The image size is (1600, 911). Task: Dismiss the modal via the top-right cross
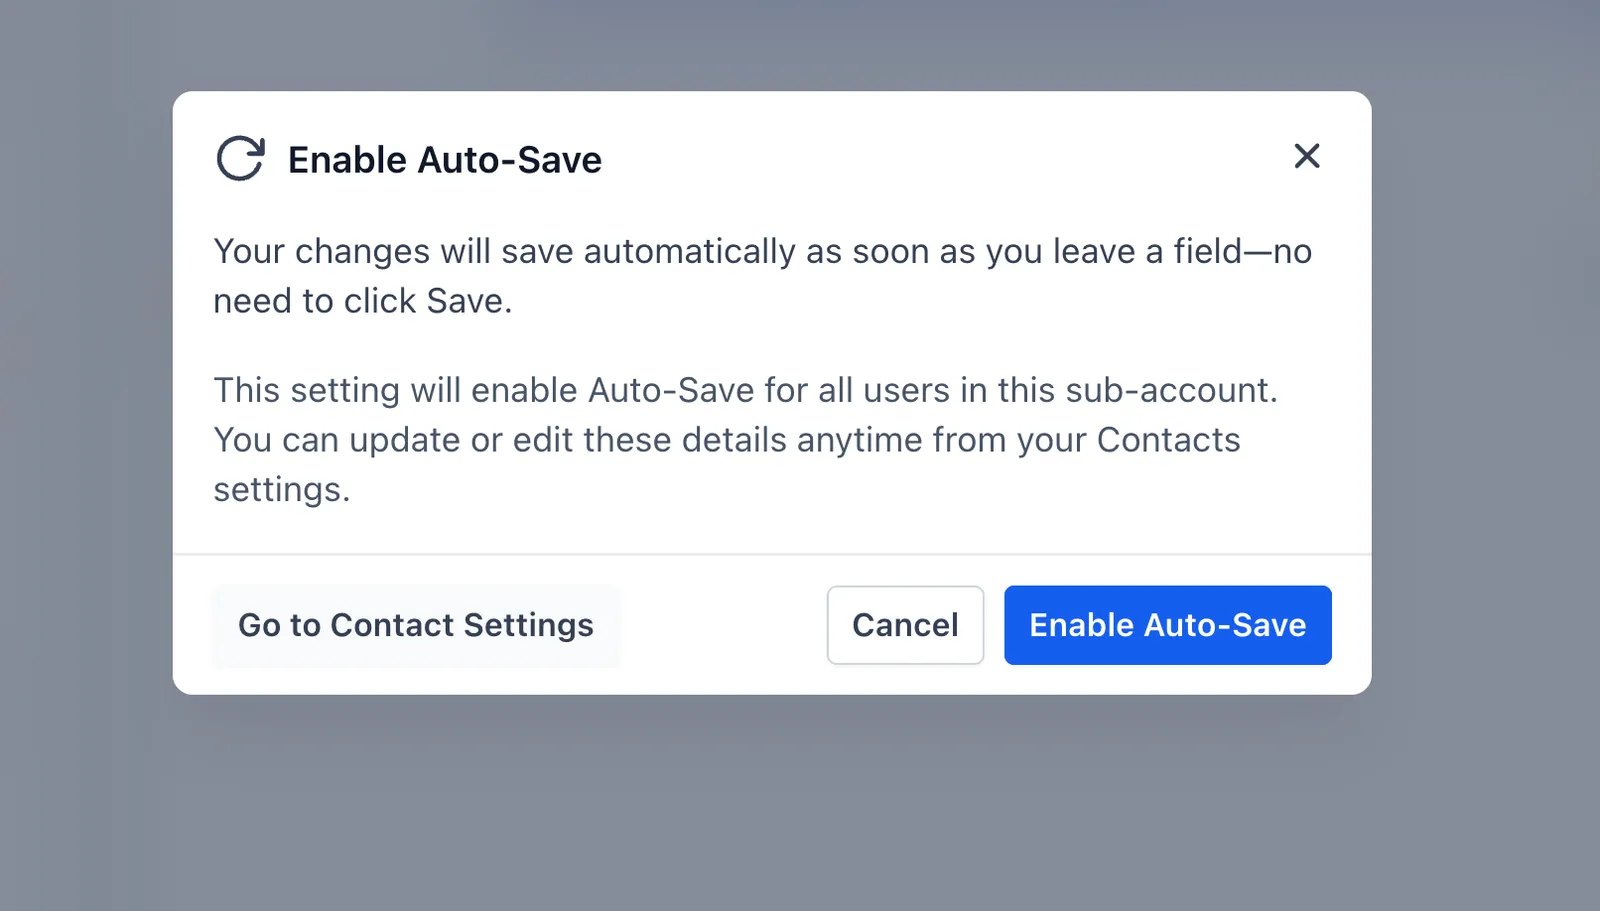1306,156
